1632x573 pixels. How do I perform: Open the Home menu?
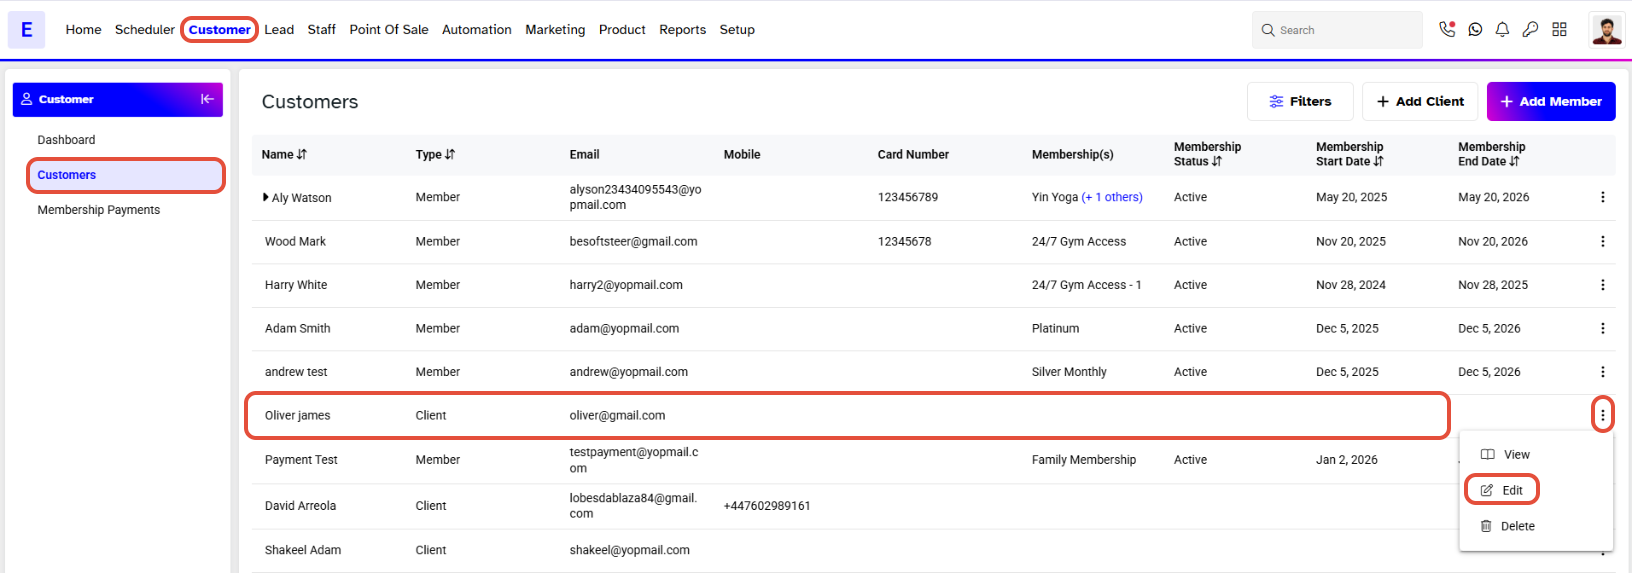point(83,30)
